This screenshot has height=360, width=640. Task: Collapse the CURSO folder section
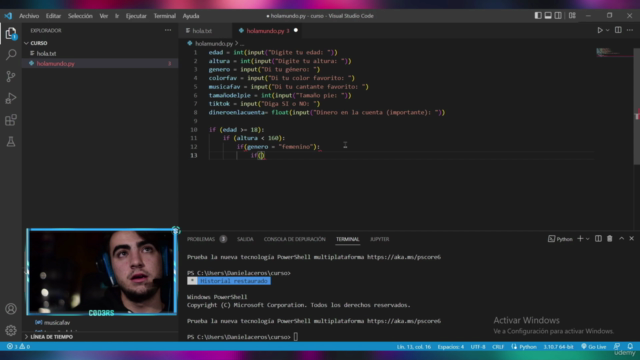coord(39,43)
